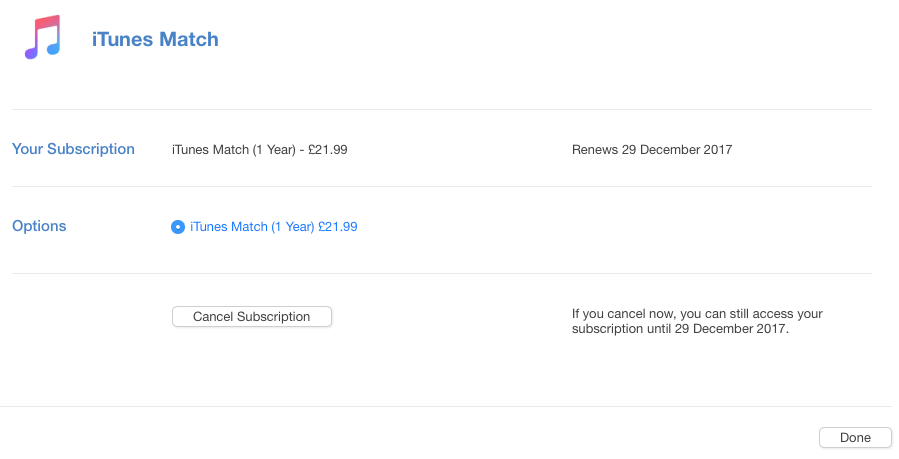Click the subscription description in Your Subscription row
Viewport: 899px width, 459px height.
click(x=259, y=150)
